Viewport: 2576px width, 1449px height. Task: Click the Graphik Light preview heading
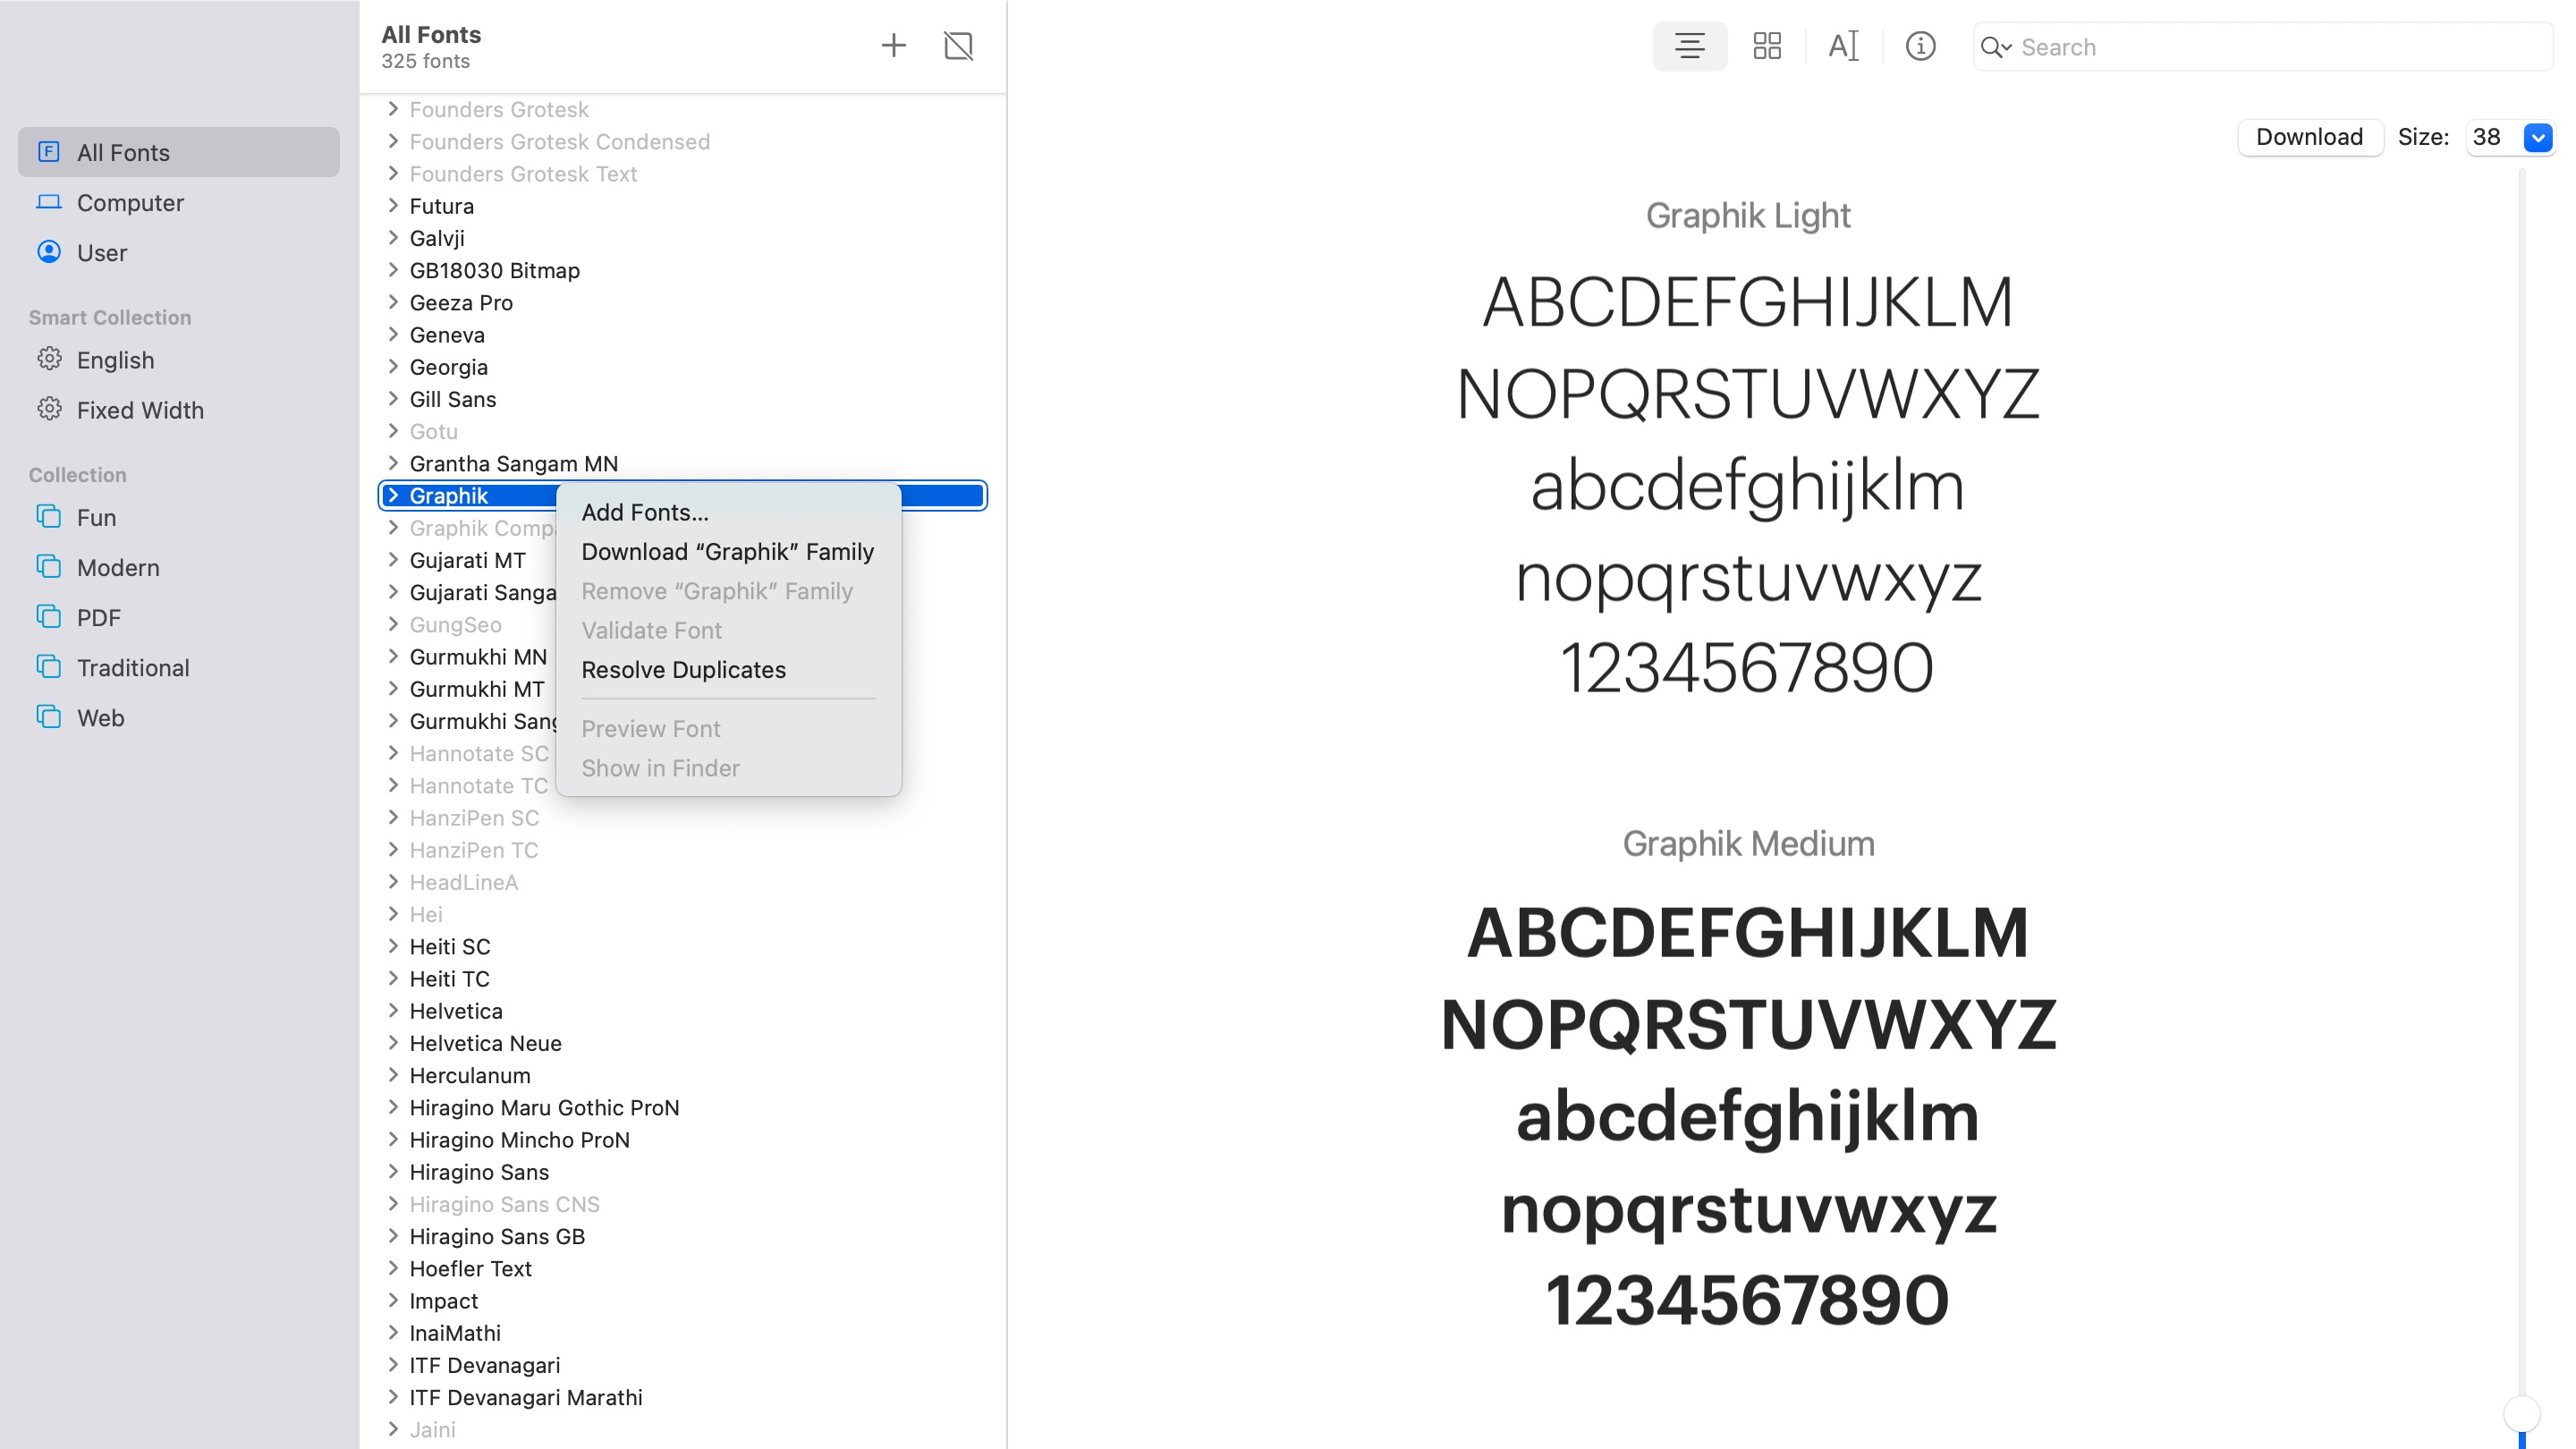pyautogui.click(x=1747, y=215)
